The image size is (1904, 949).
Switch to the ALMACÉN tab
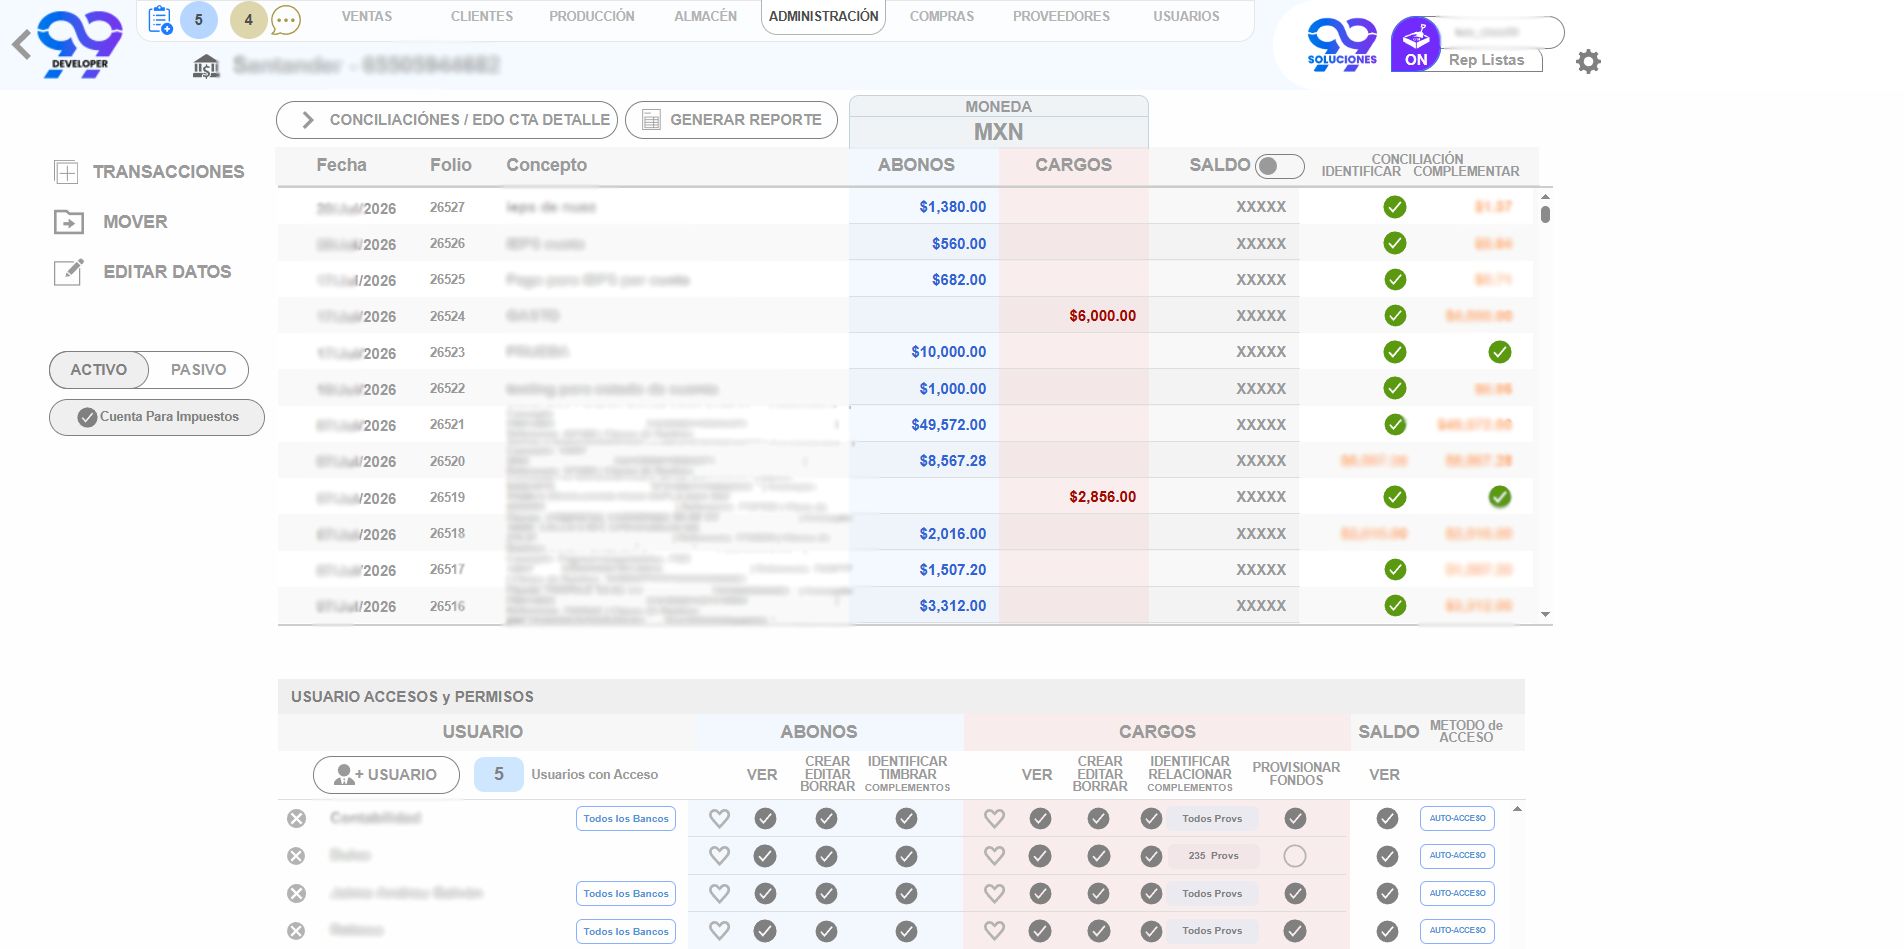(x=705, y=17)
